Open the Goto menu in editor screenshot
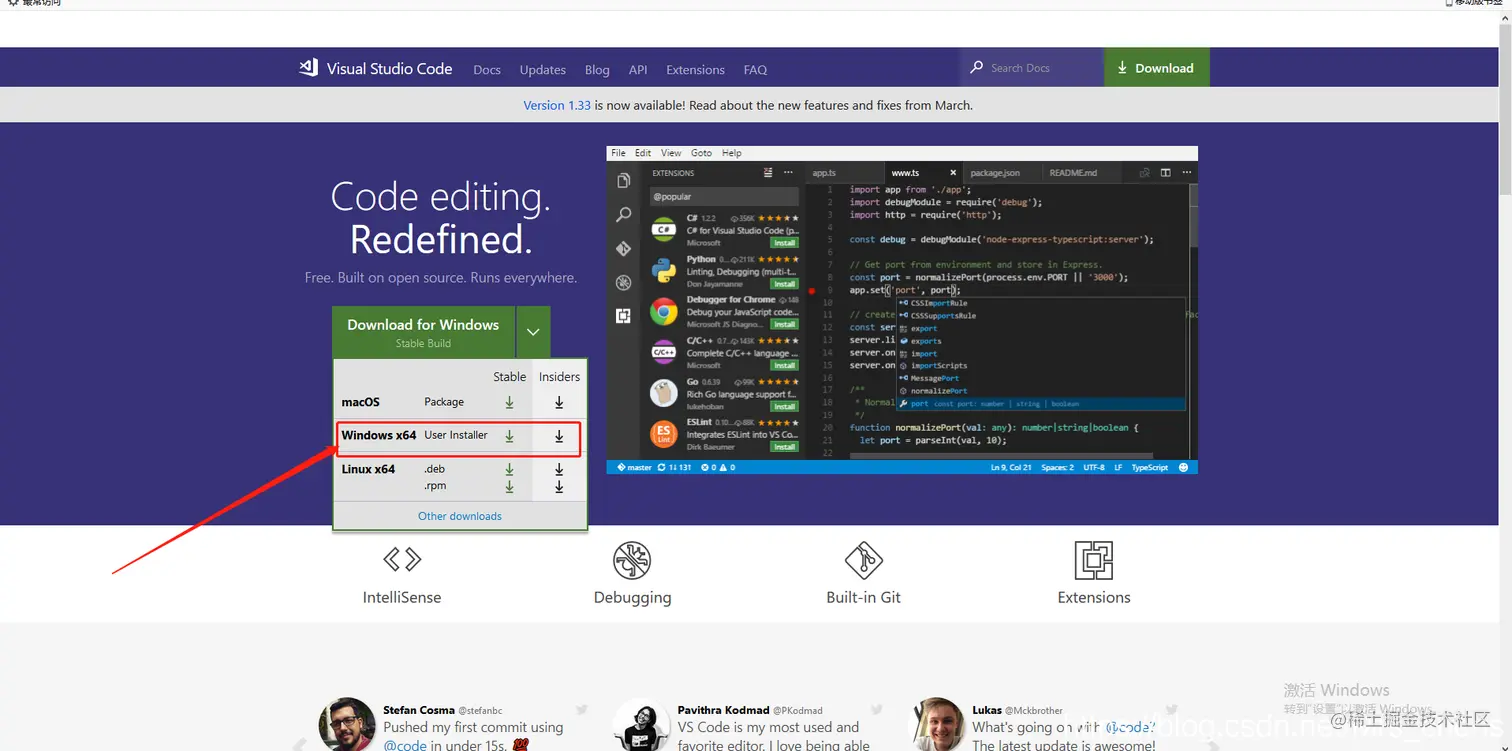This screenshot has height=751, width=1512. 701,153
